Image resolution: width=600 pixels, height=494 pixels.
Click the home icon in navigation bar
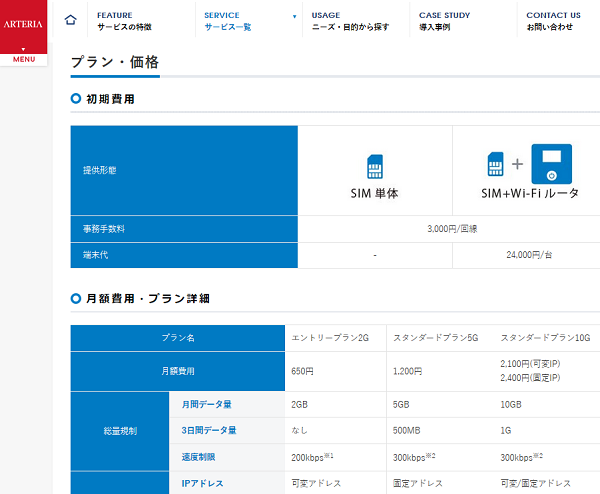[x=70, y=20]
